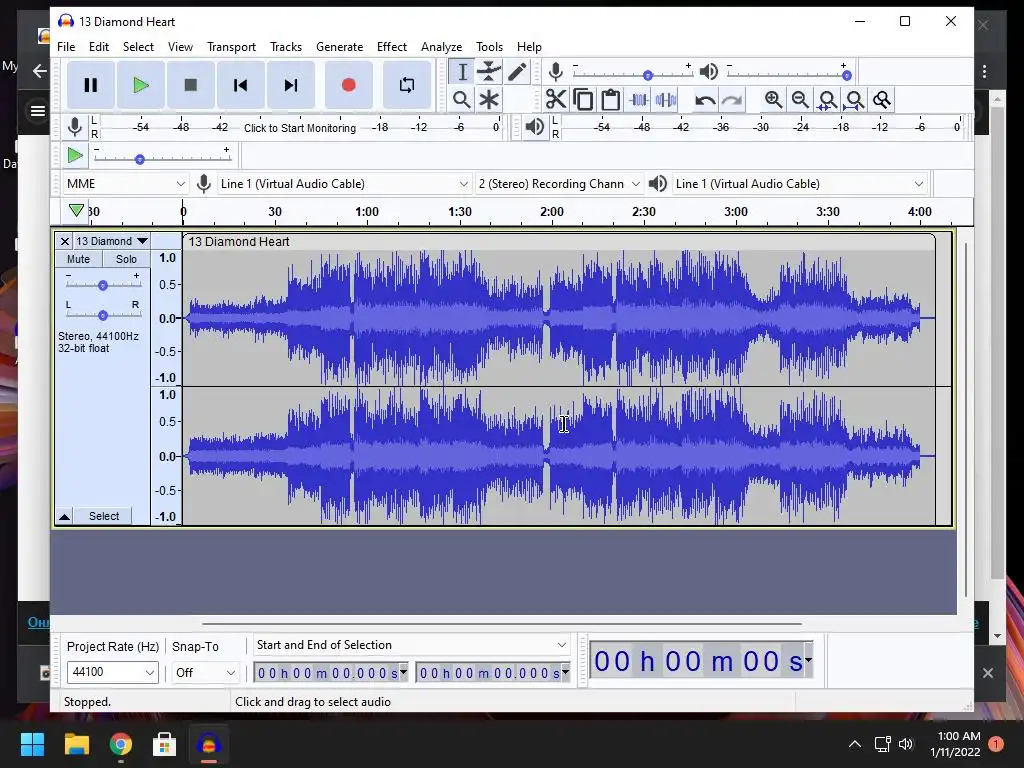Click Play-at-speed green button
1024x768 pixels.
75,155
